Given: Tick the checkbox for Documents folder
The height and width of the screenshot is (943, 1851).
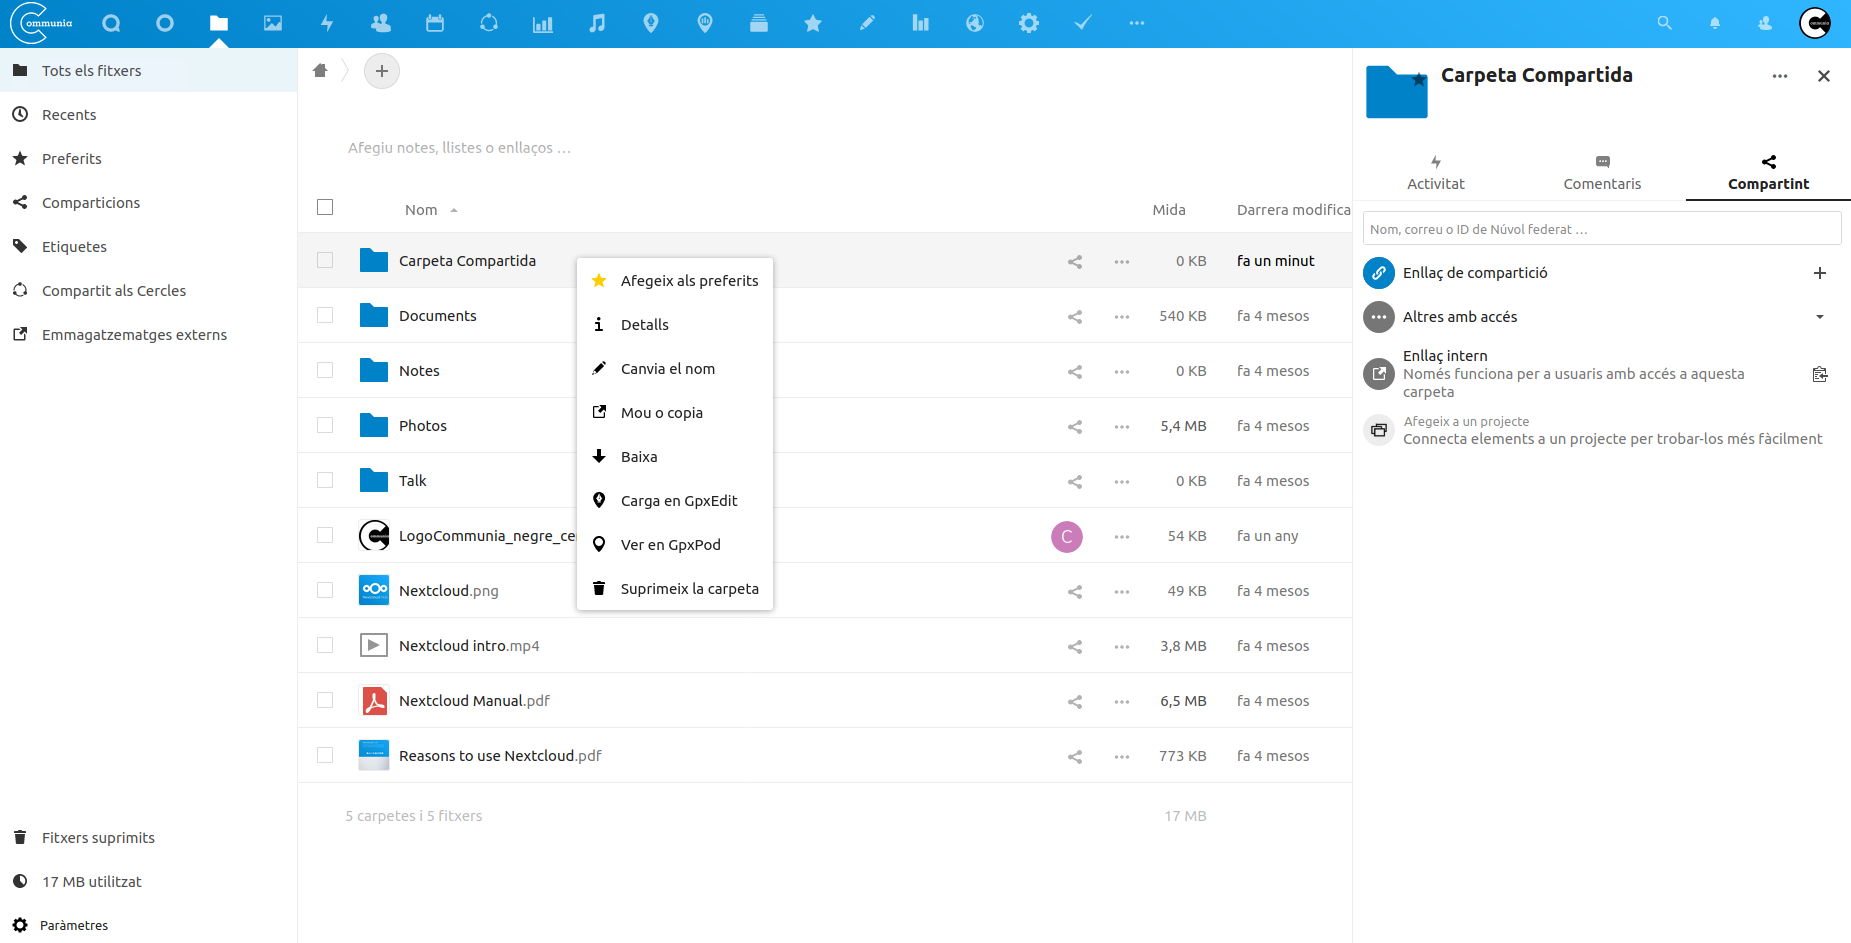Looking at the screenshot, I should pos(325,315).
